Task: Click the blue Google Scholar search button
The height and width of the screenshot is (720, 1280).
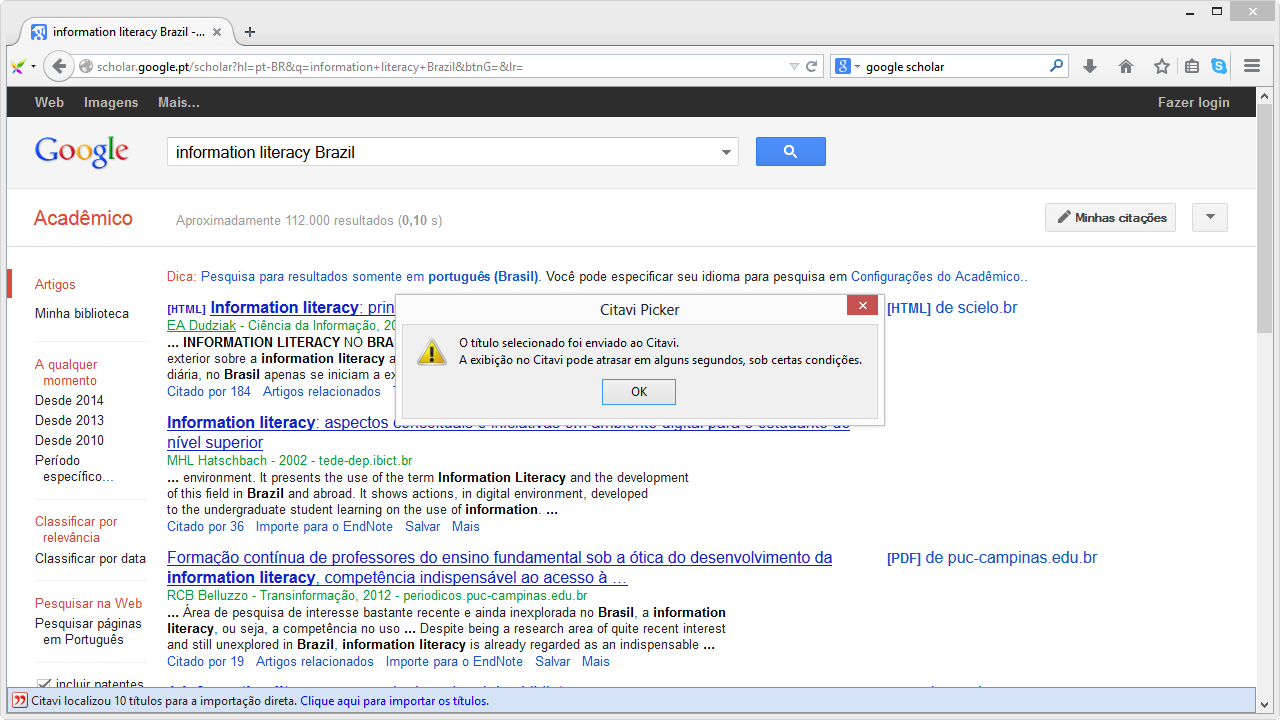Action: tap(790, 152)
